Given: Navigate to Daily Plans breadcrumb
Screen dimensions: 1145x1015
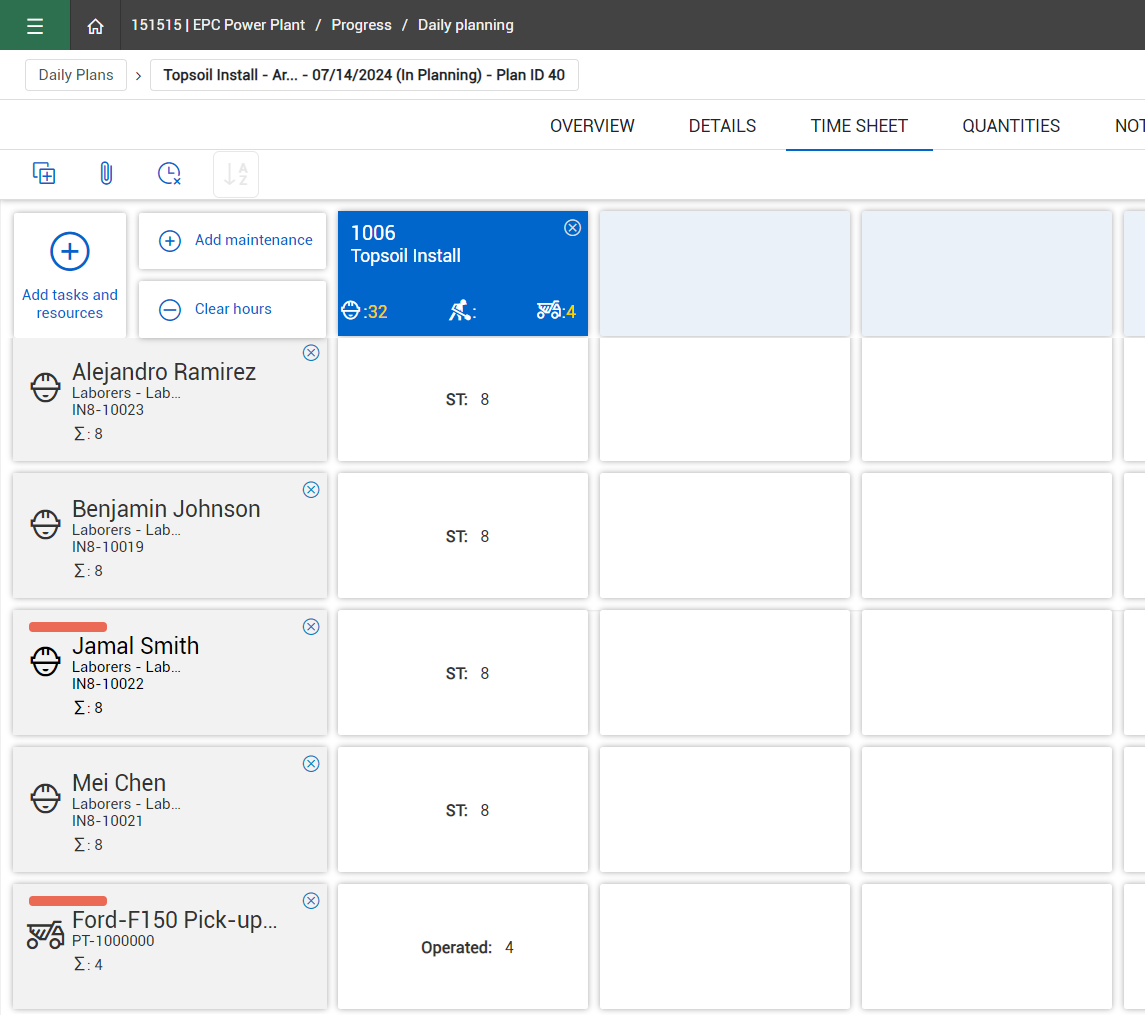Looking at the screenshot, I should (x=76, y=75).
